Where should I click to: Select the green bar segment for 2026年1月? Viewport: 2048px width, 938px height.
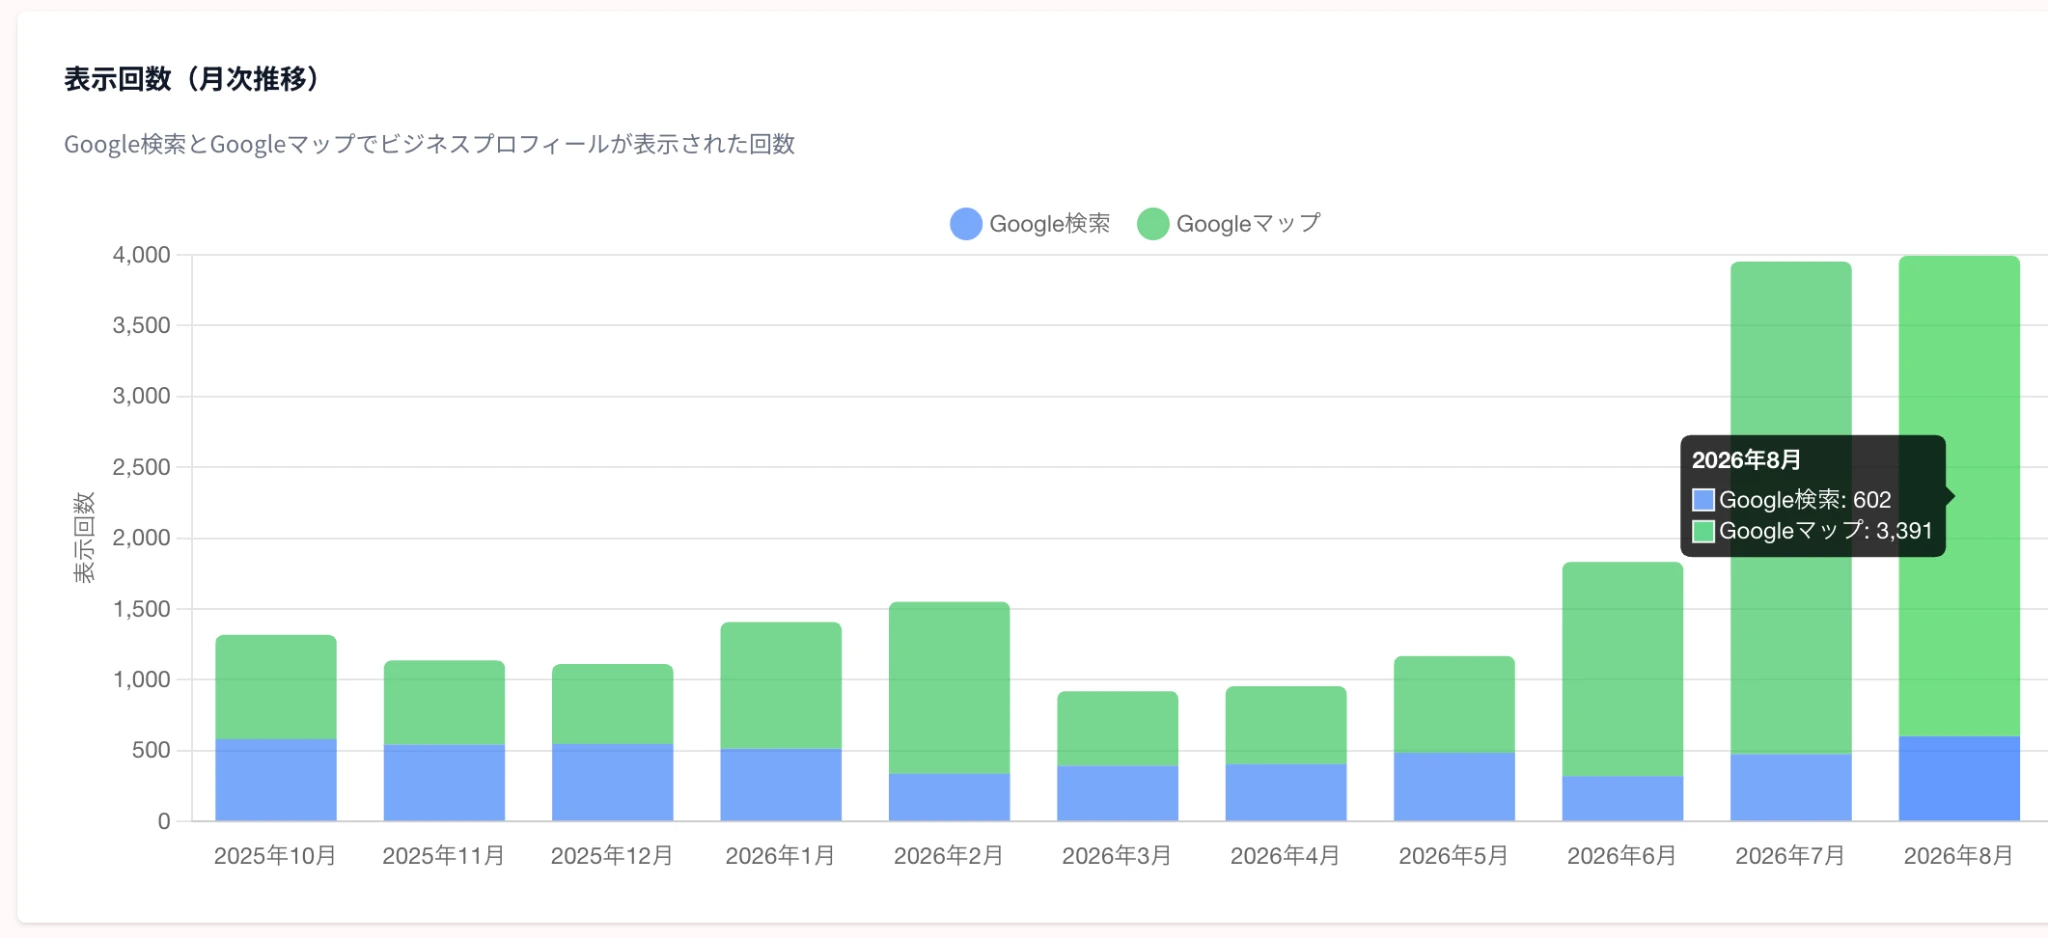tap(781, 686)
